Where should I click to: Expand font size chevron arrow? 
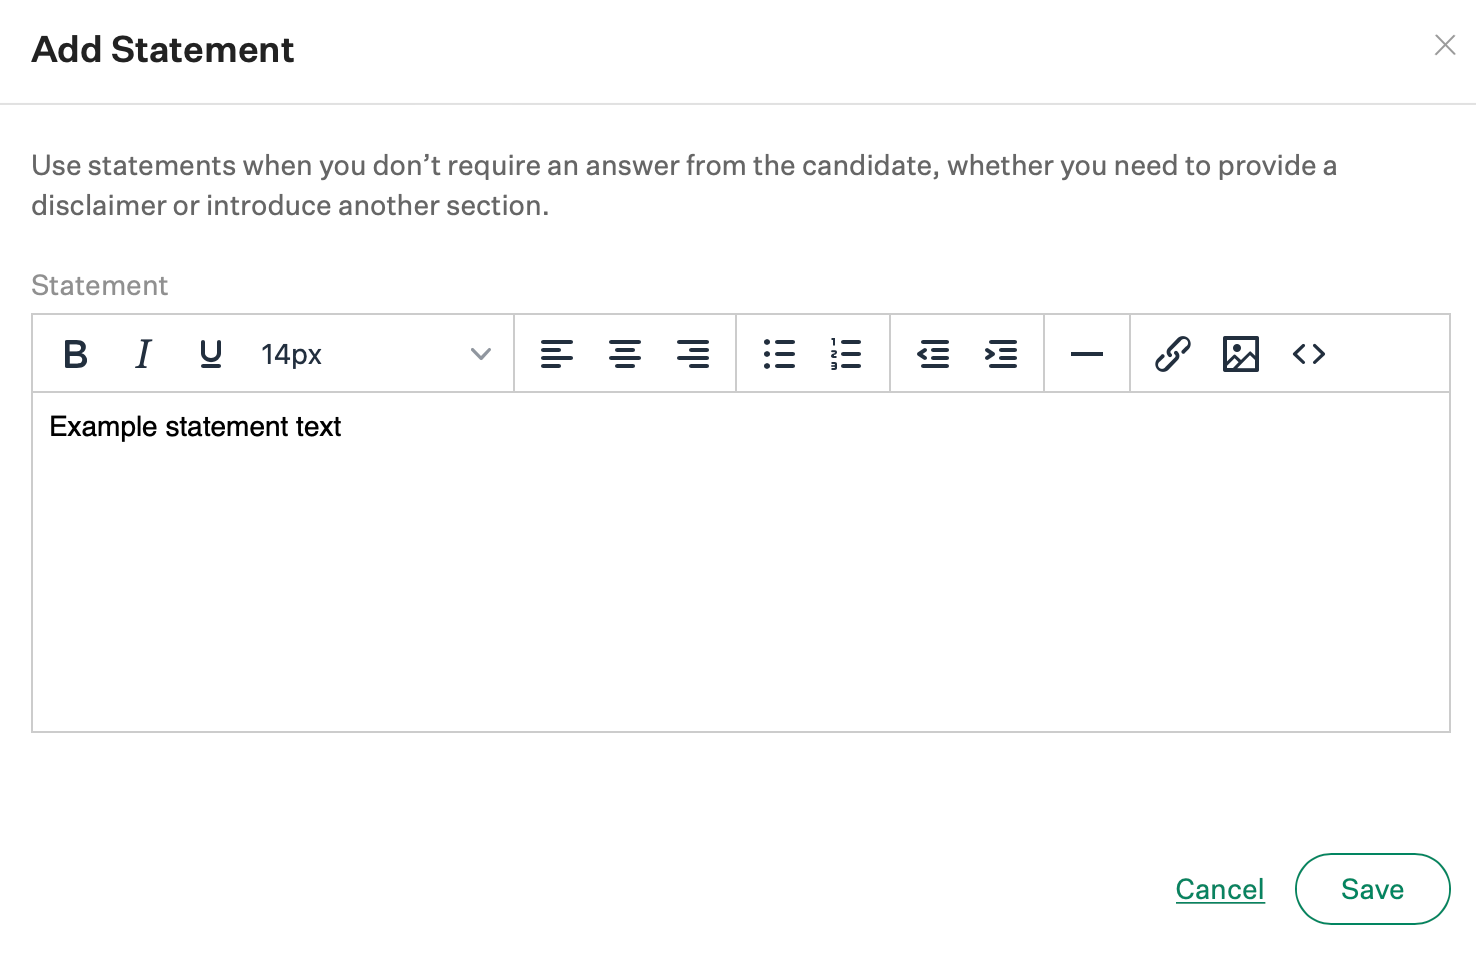tap(481, 354)
